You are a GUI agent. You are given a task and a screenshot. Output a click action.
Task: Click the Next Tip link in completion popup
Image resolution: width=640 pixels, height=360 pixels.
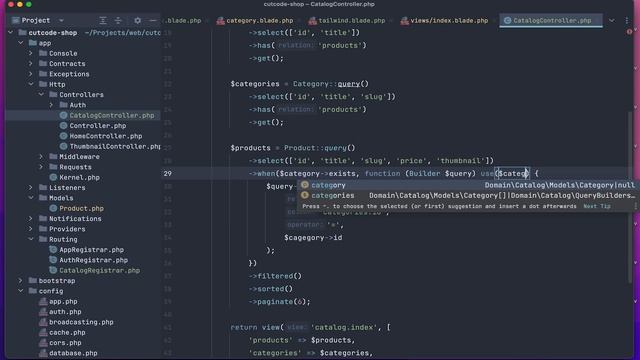pos(597,206)
